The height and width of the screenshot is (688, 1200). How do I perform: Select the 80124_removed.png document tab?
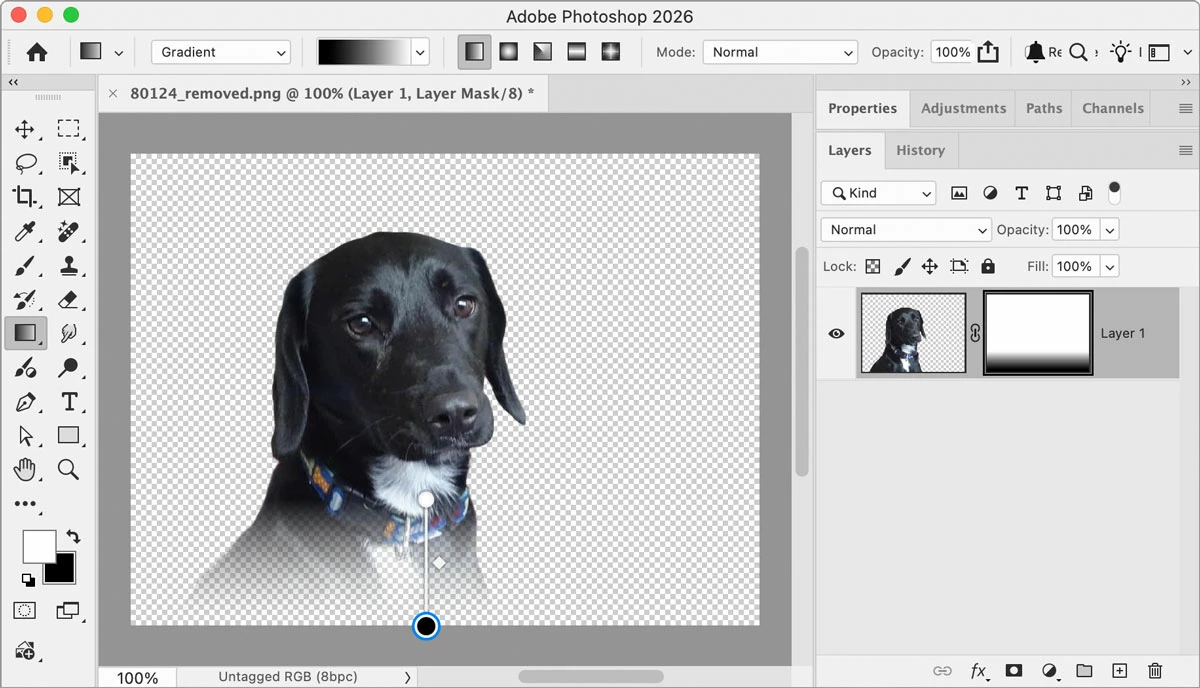pos(332,93)
